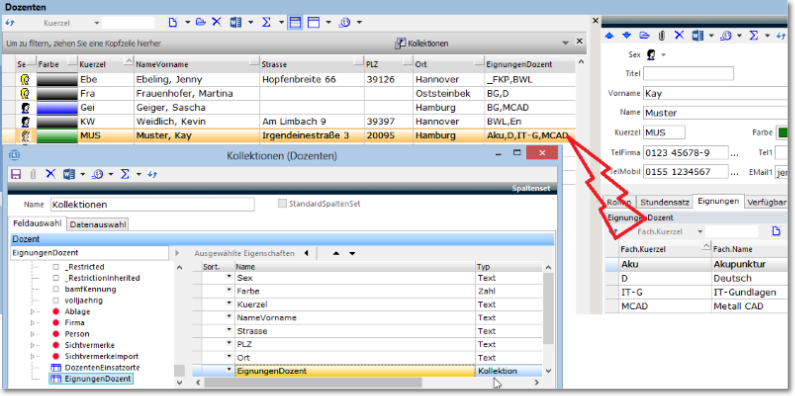Click Vorname input field with Kay
The image size is (795, 396).
715,93
